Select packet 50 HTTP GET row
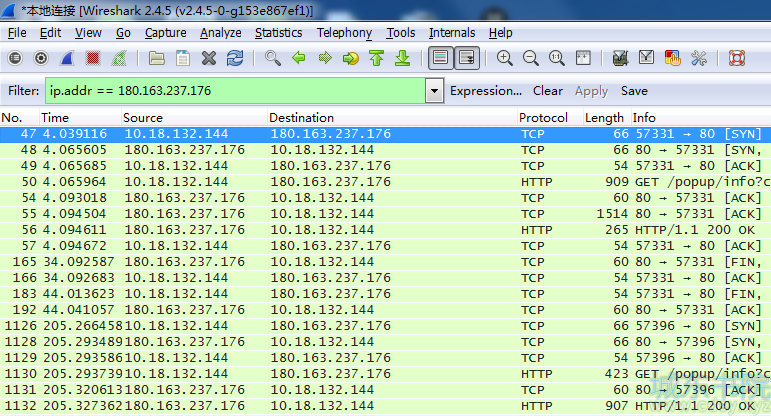The height and width of the screenshot is (416, 771). pyautogui.click(x=386, y=182)
